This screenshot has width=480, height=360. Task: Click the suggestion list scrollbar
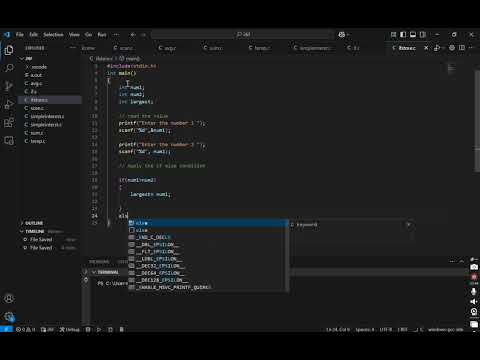click(x=287, y=255)
